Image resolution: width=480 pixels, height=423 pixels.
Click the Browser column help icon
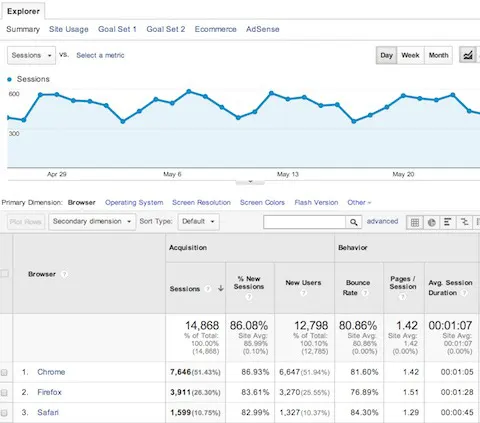pyautogui.click(x=64, y=274)
